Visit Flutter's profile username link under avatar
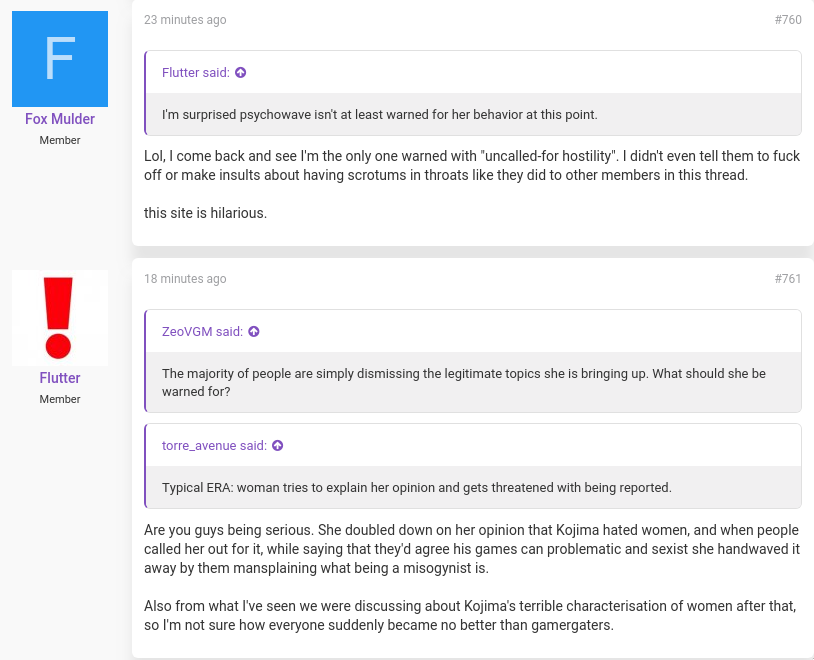 60,378
